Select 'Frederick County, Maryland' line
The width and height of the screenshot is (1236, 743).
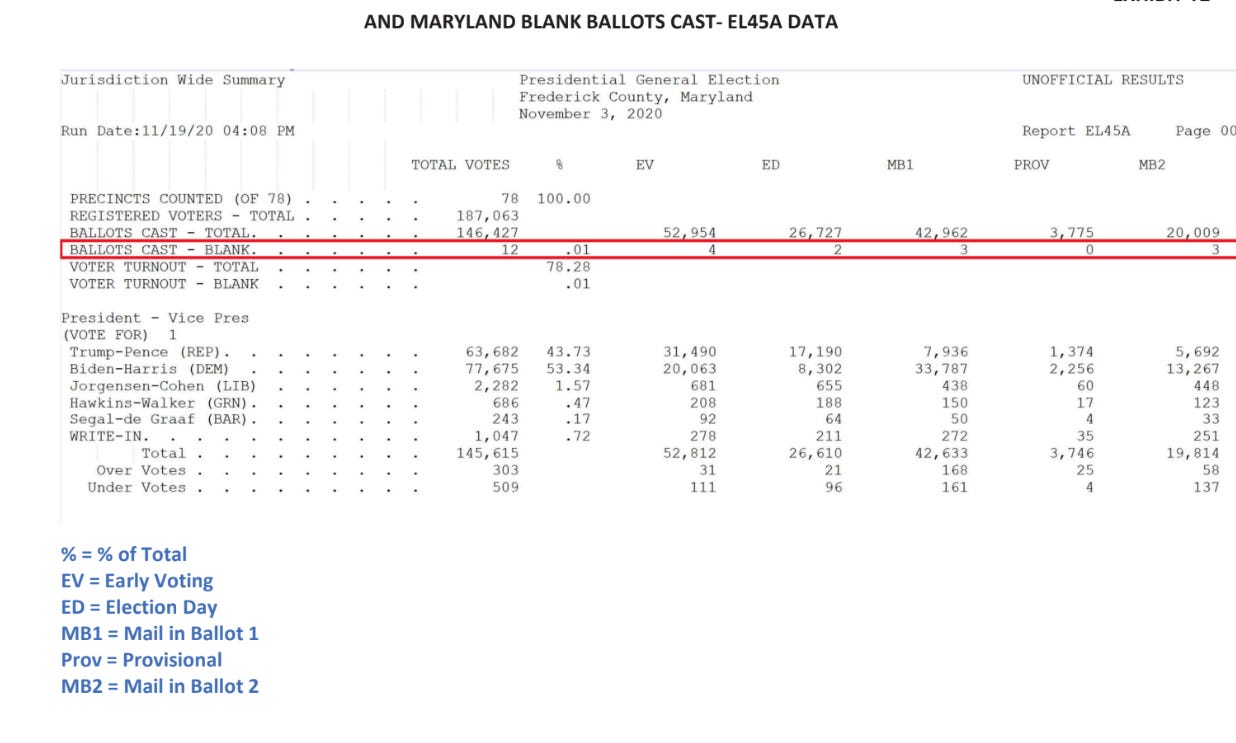pyautogui.click(x=636, y=97)
